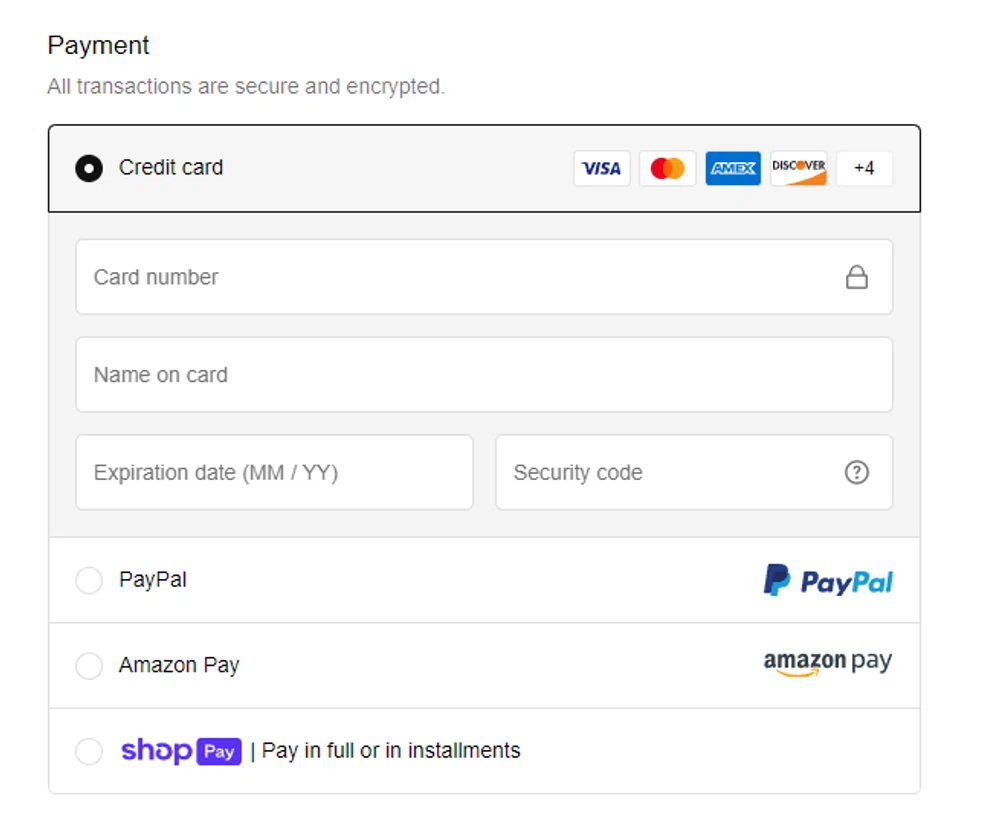
Task: Show more card types via +4 badge
Action: (x=864, y=168)
